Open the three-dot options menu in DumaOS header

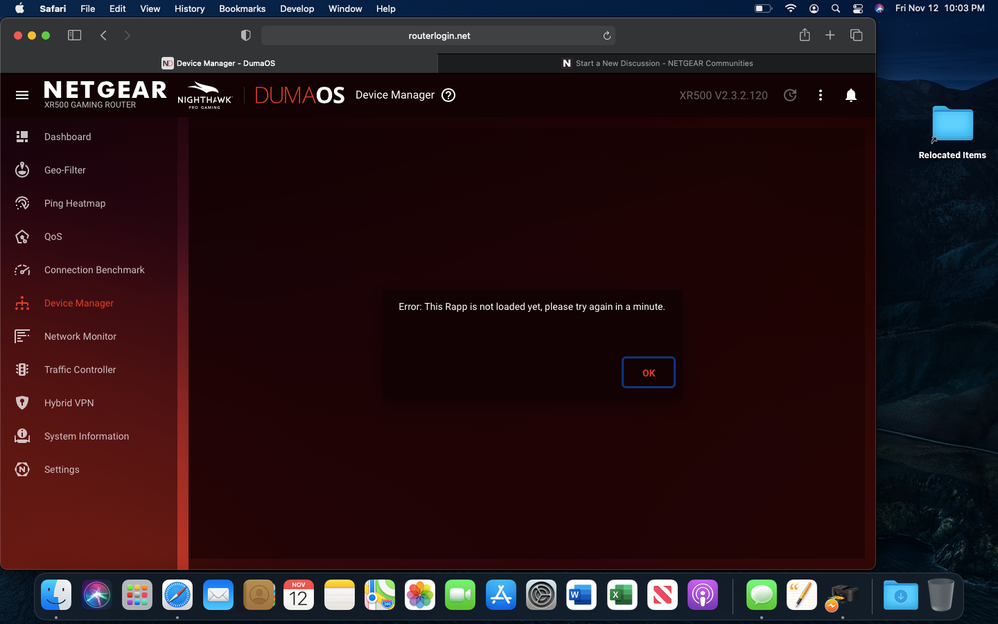coord(820,95)
